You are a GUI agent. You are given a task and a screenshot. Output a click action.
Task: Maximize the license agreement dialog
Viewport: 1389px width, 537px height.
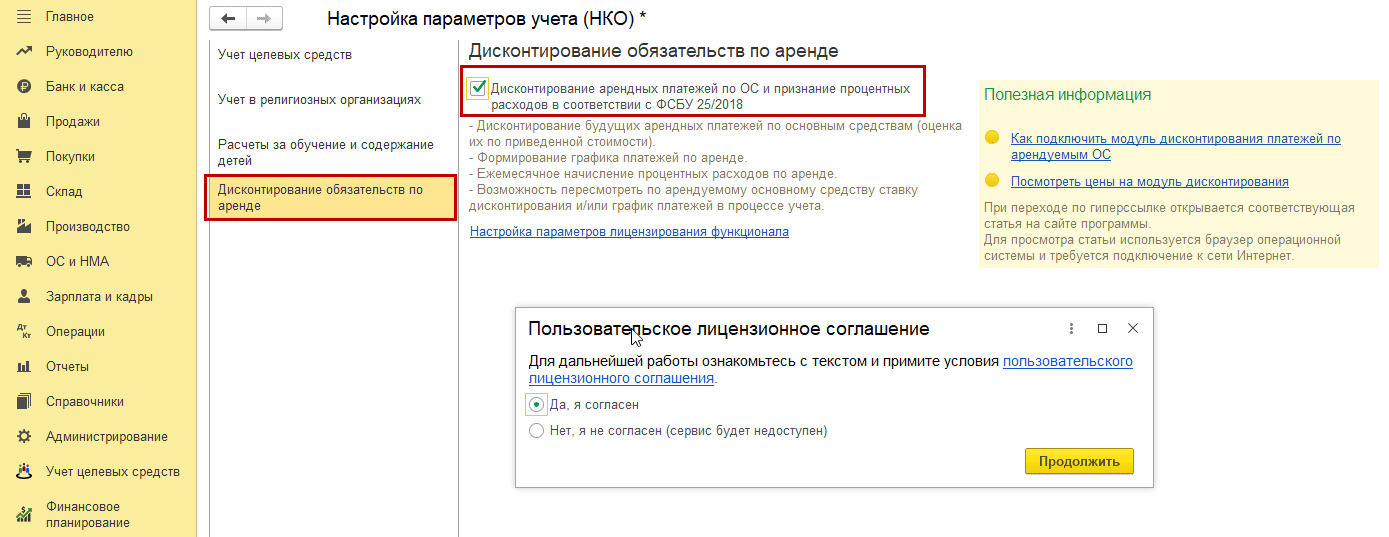[1102, 328]
